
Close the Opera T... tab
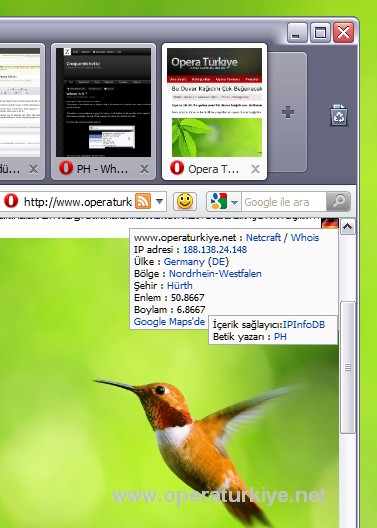(255, 169)
